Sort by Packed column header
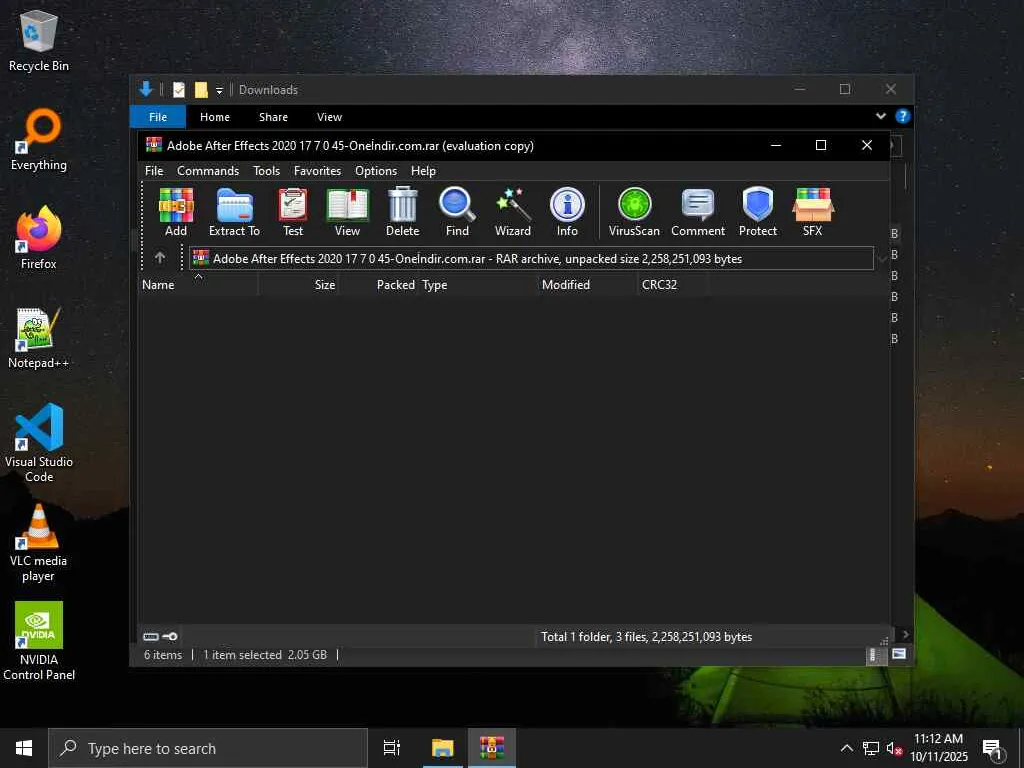The image size is (1024, 768). point(379,285)
